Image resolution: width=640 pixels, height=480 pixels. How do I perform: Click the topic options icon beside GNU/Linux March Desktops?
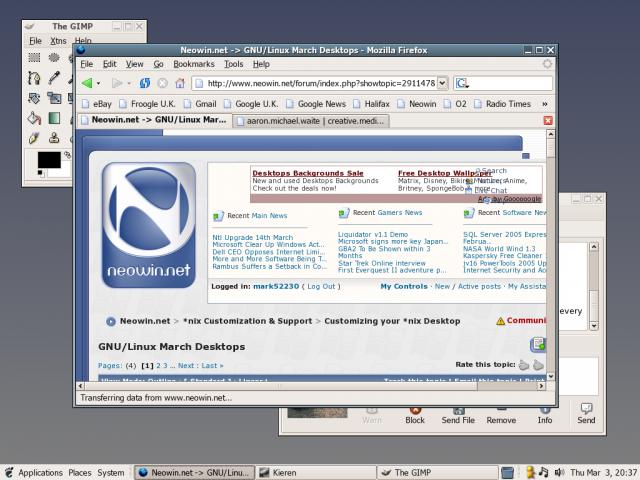coord(538,345)
